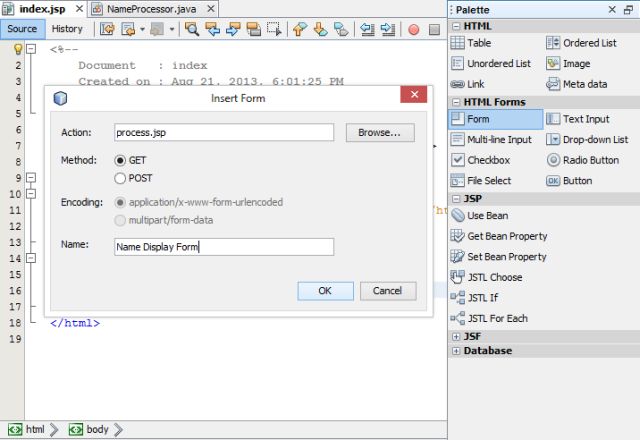Image resolution: width=640 pixels, height=440 pixels.
Task: Click Next Bookmark icon
Action: (320, 29)
